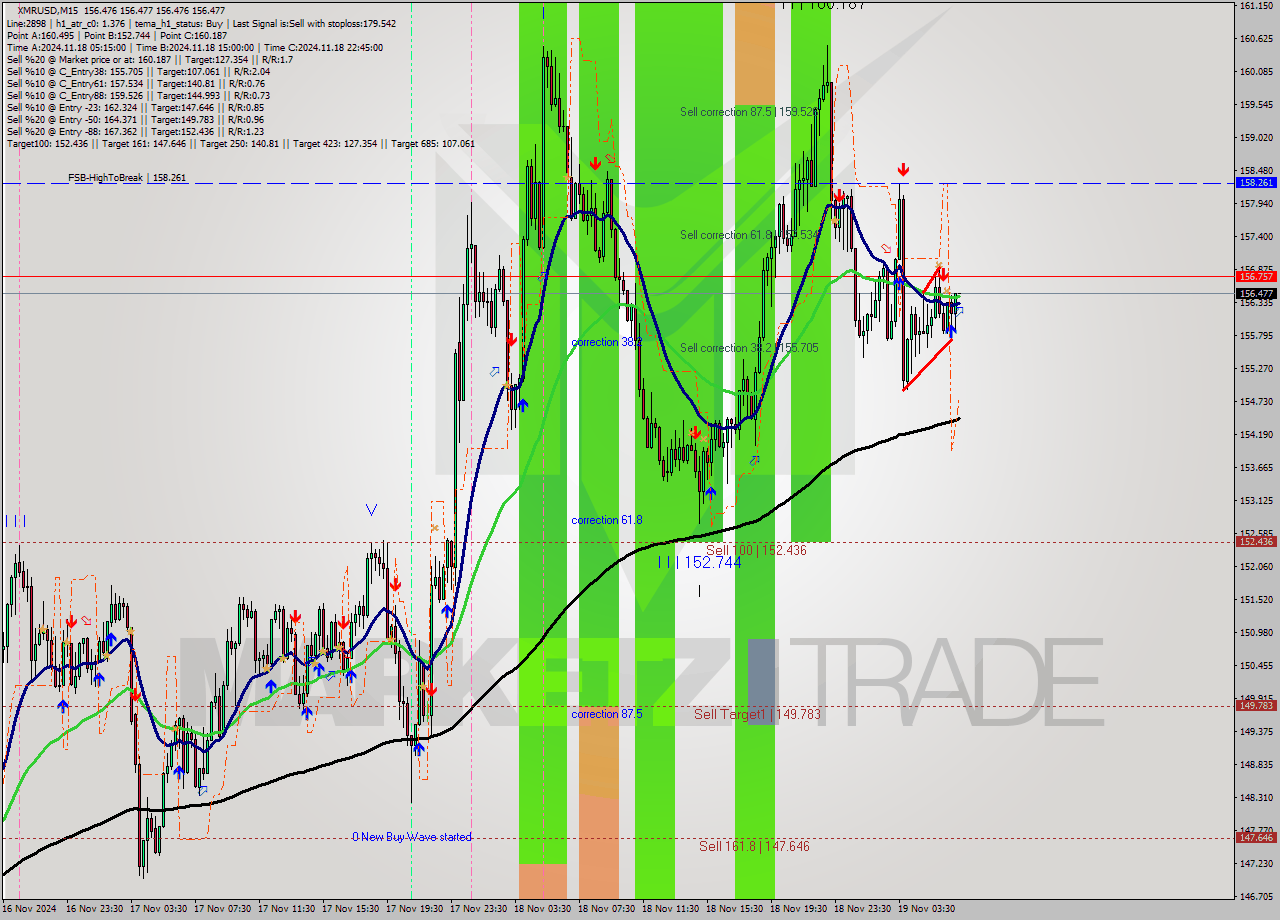Click the 0 New Buy Wave started label
This screenshot has width=1280, height=920.
(411, 837)
